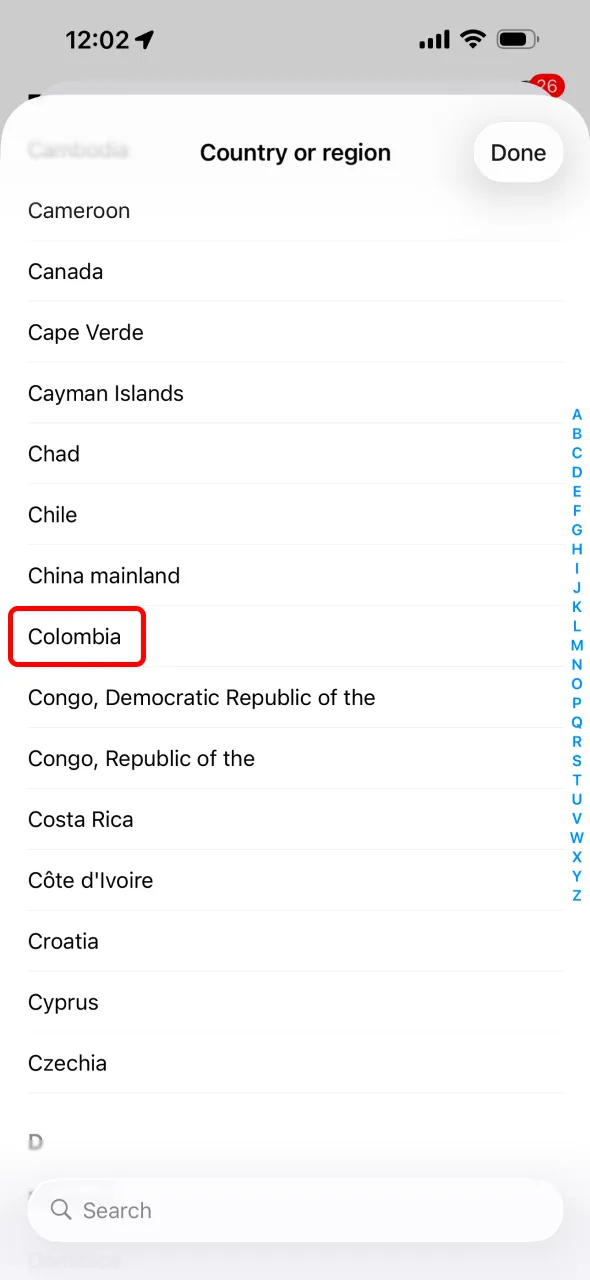Tap the Wi-Fi icon in the status bar
Viewport: 590px width, 1280px height.
pos(472,38)
